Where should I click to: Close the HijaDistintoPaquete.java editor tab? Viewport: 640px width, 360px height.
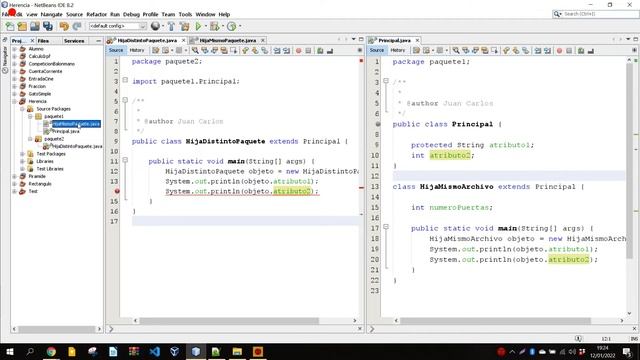[183, 40]
